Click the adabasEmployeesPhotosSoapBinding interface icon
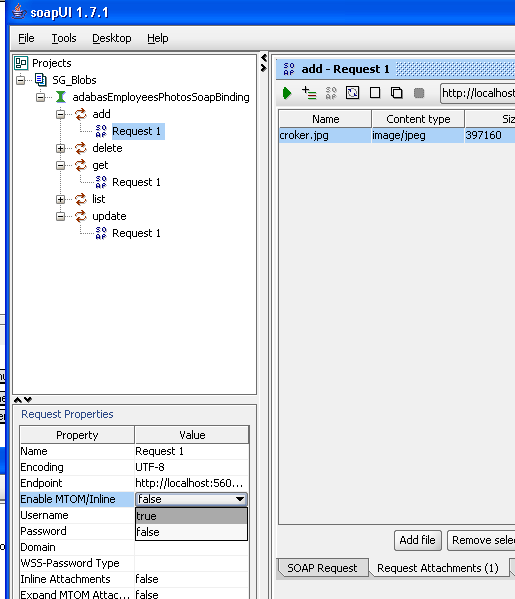The image size is (515, 599). [x=61, y=97]
